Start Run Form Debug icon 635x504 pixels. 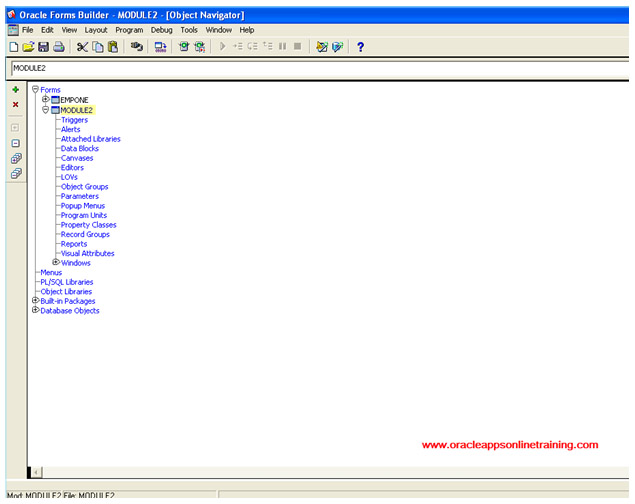[x=200, y=47]
